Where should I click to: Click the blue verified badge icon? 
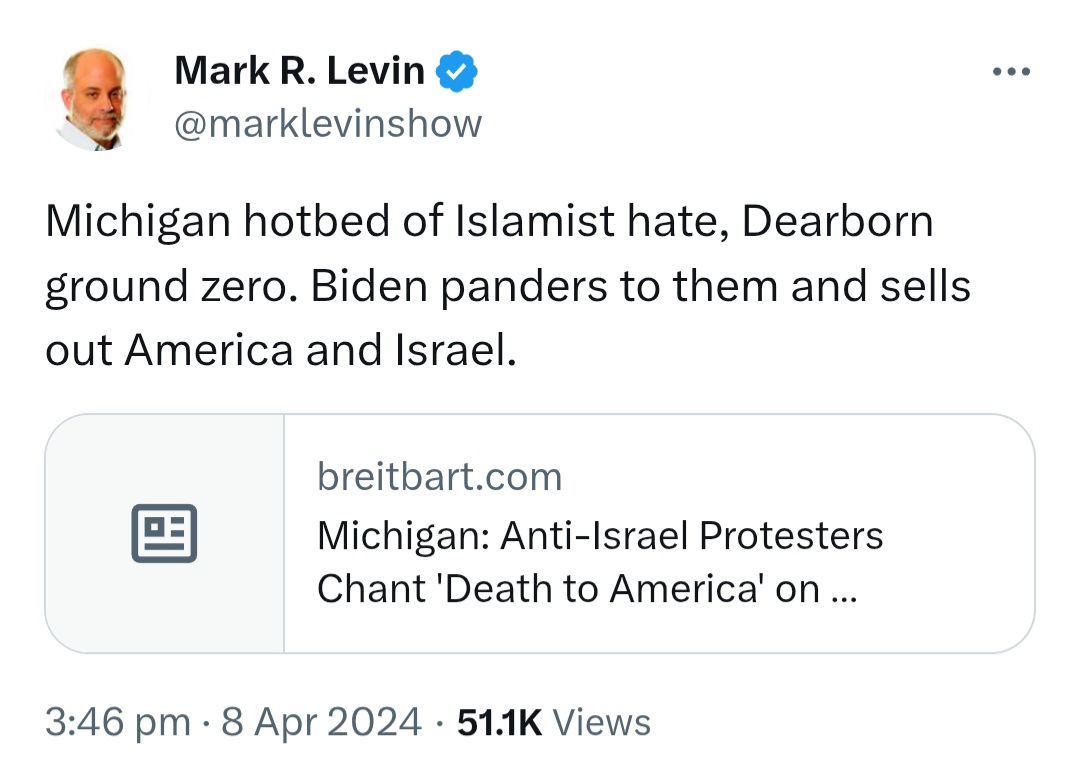[x=457, y=71]
